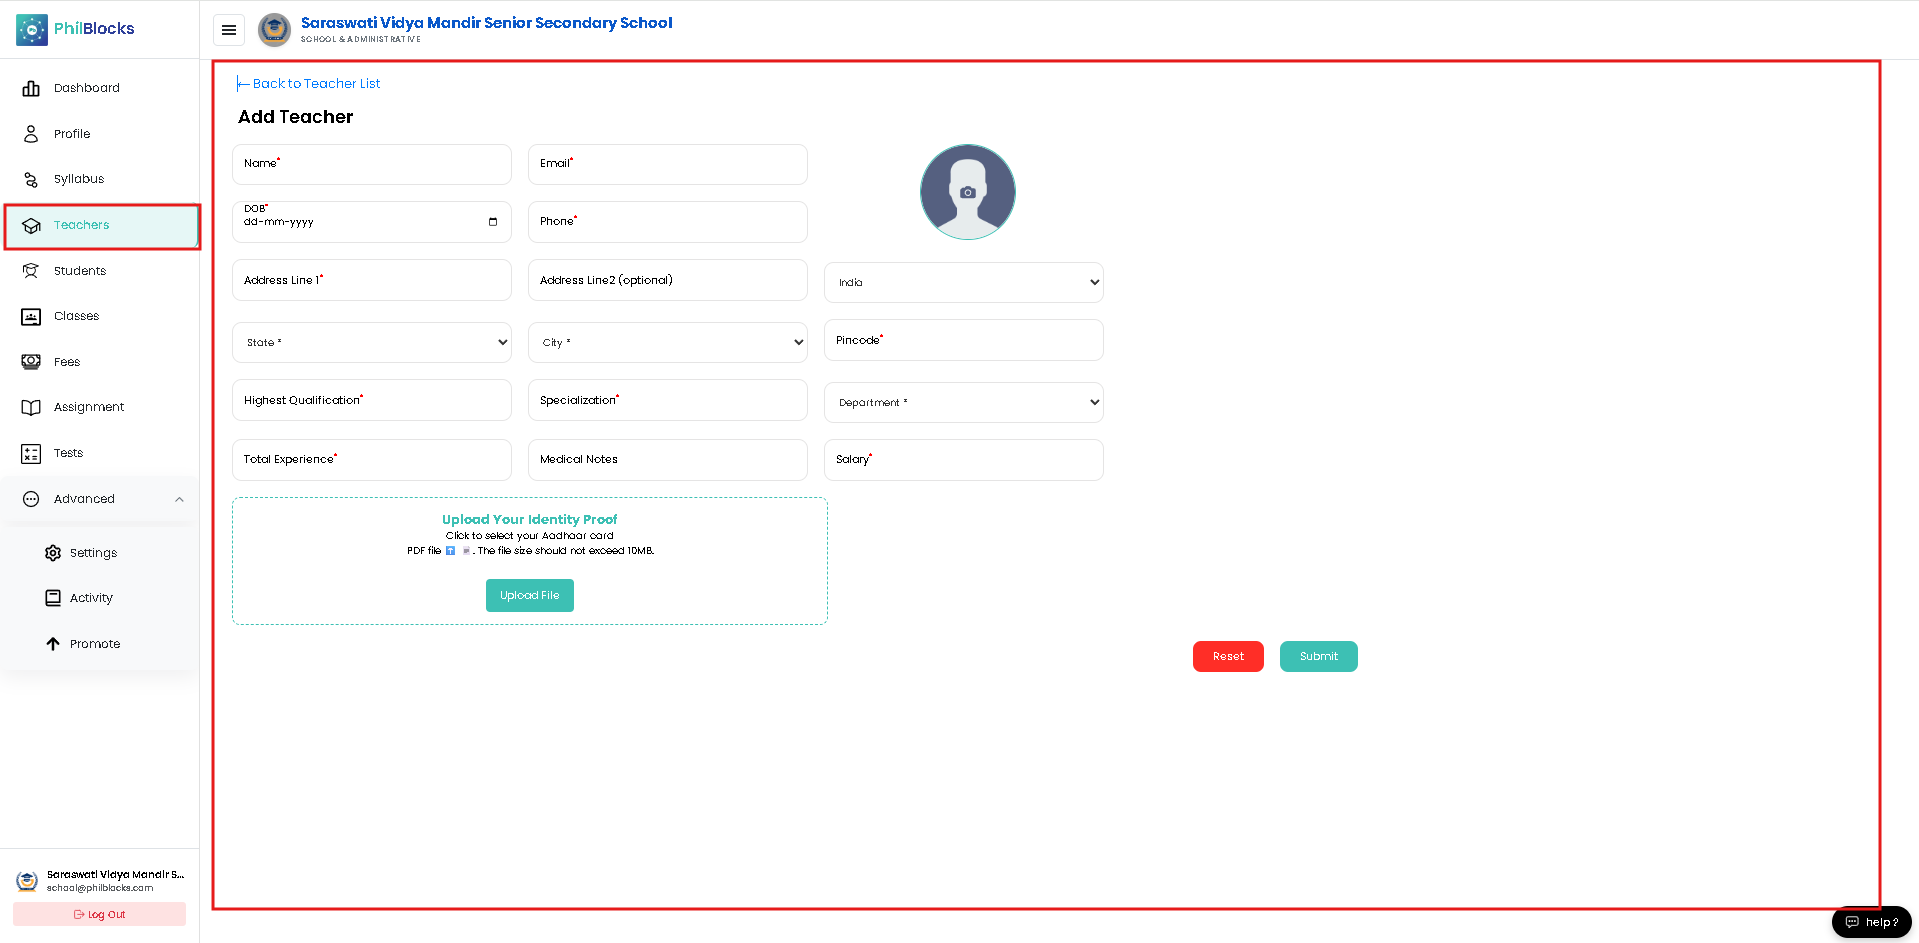Open the State dropdown
The image size is (1919, 943).
click(x=372, y=342)
